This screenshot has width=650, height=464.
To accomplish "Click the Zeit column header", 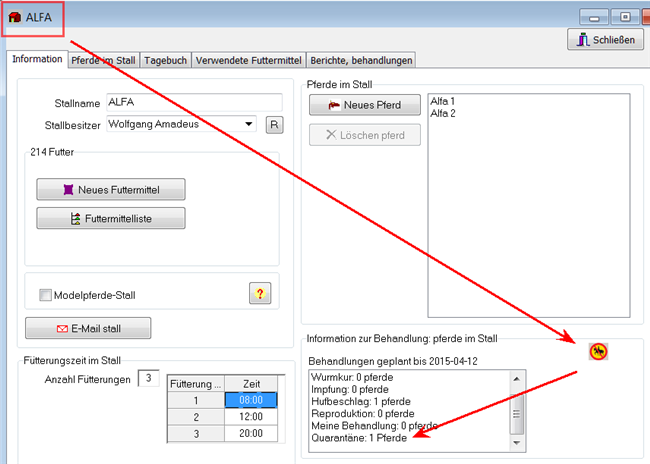I will [x=251, y=384].
